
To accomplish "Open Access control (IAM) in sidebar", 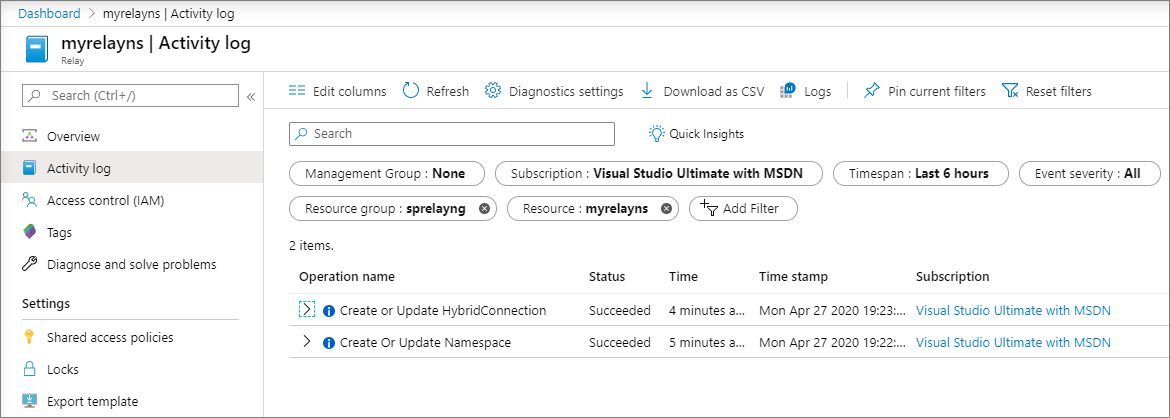I will (x=105, y=200).
